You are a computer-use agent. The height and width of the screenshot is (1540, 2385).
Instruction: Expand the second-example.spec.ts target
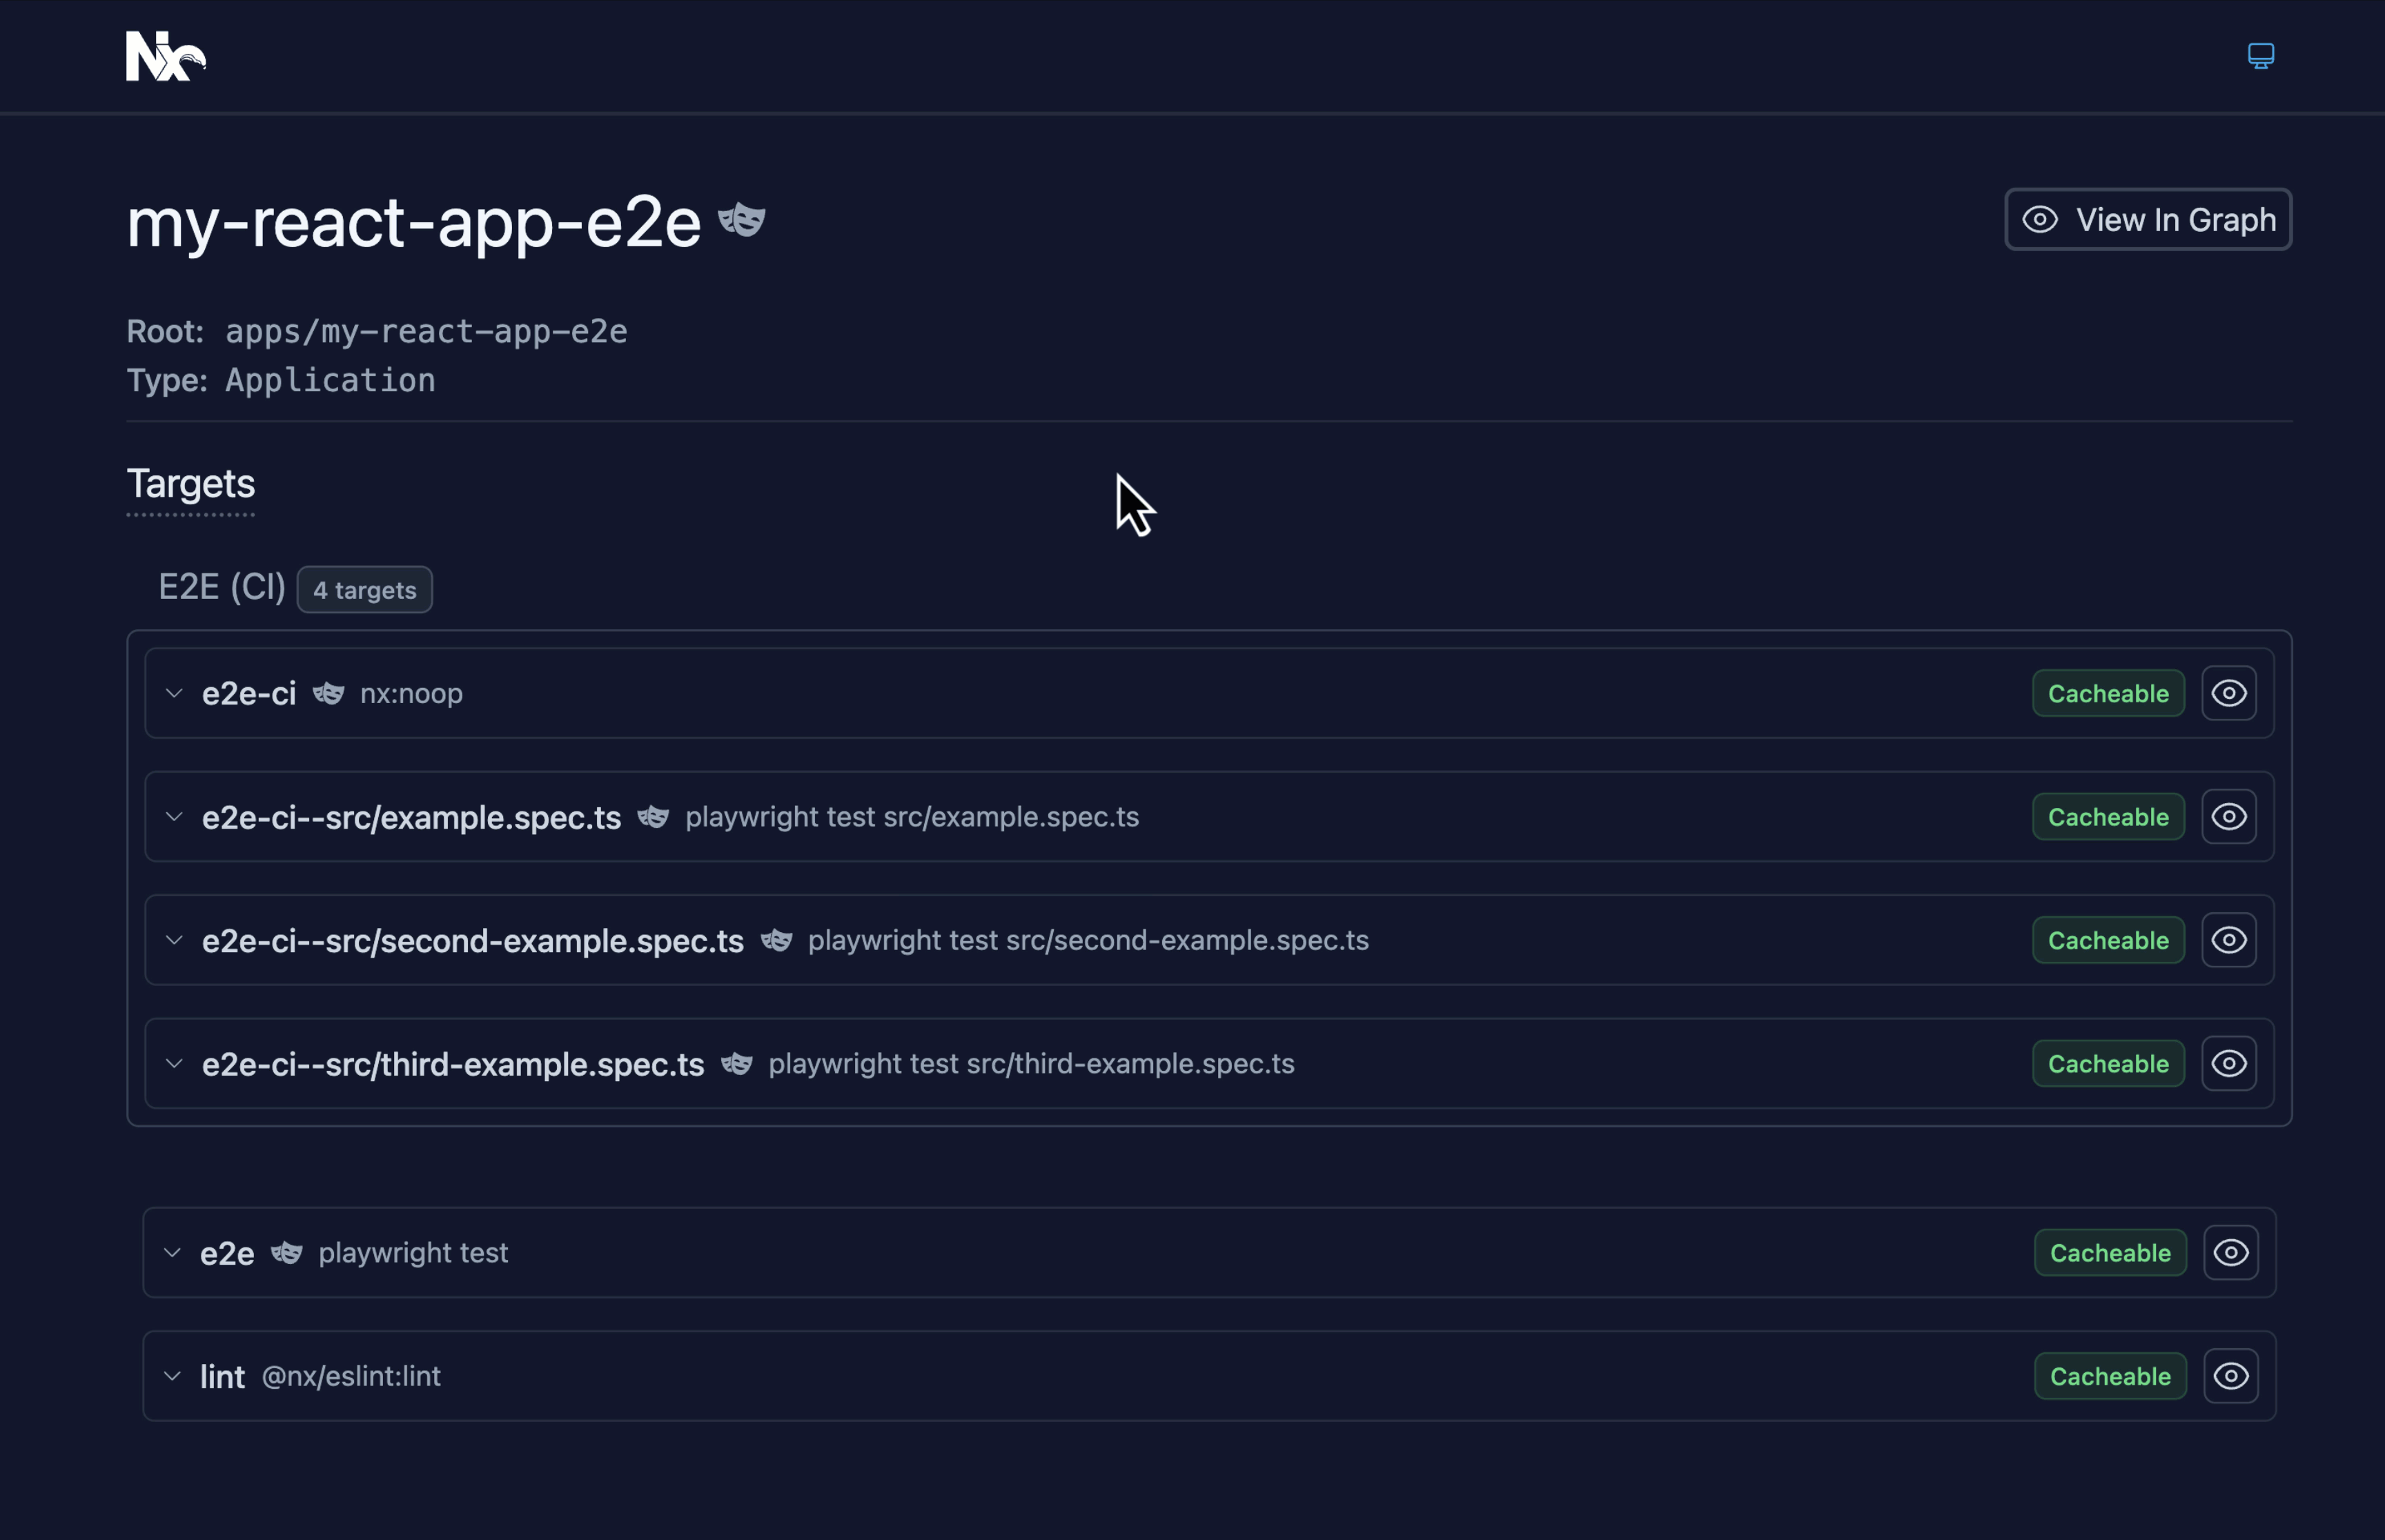[173, 939]
